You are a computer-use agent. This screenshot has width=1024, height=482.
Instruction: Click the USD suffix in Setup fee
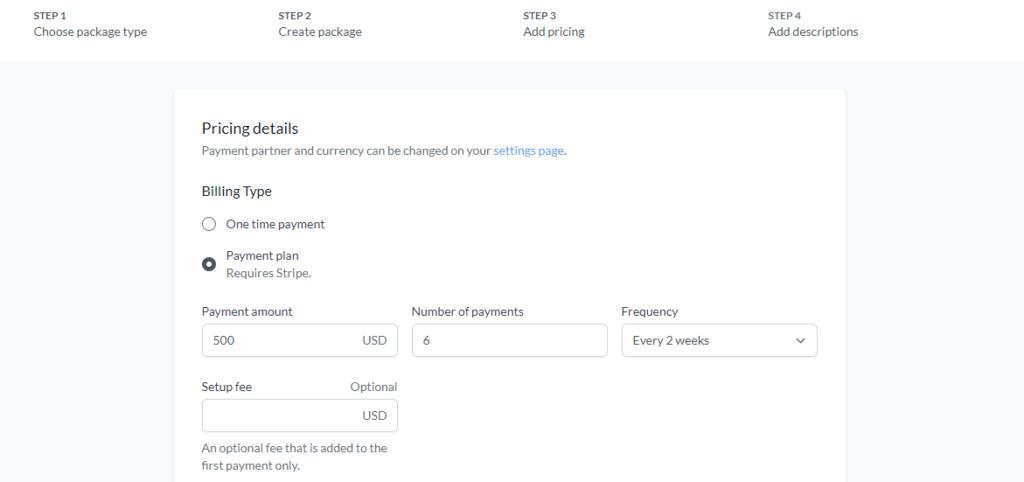point(375,415)
